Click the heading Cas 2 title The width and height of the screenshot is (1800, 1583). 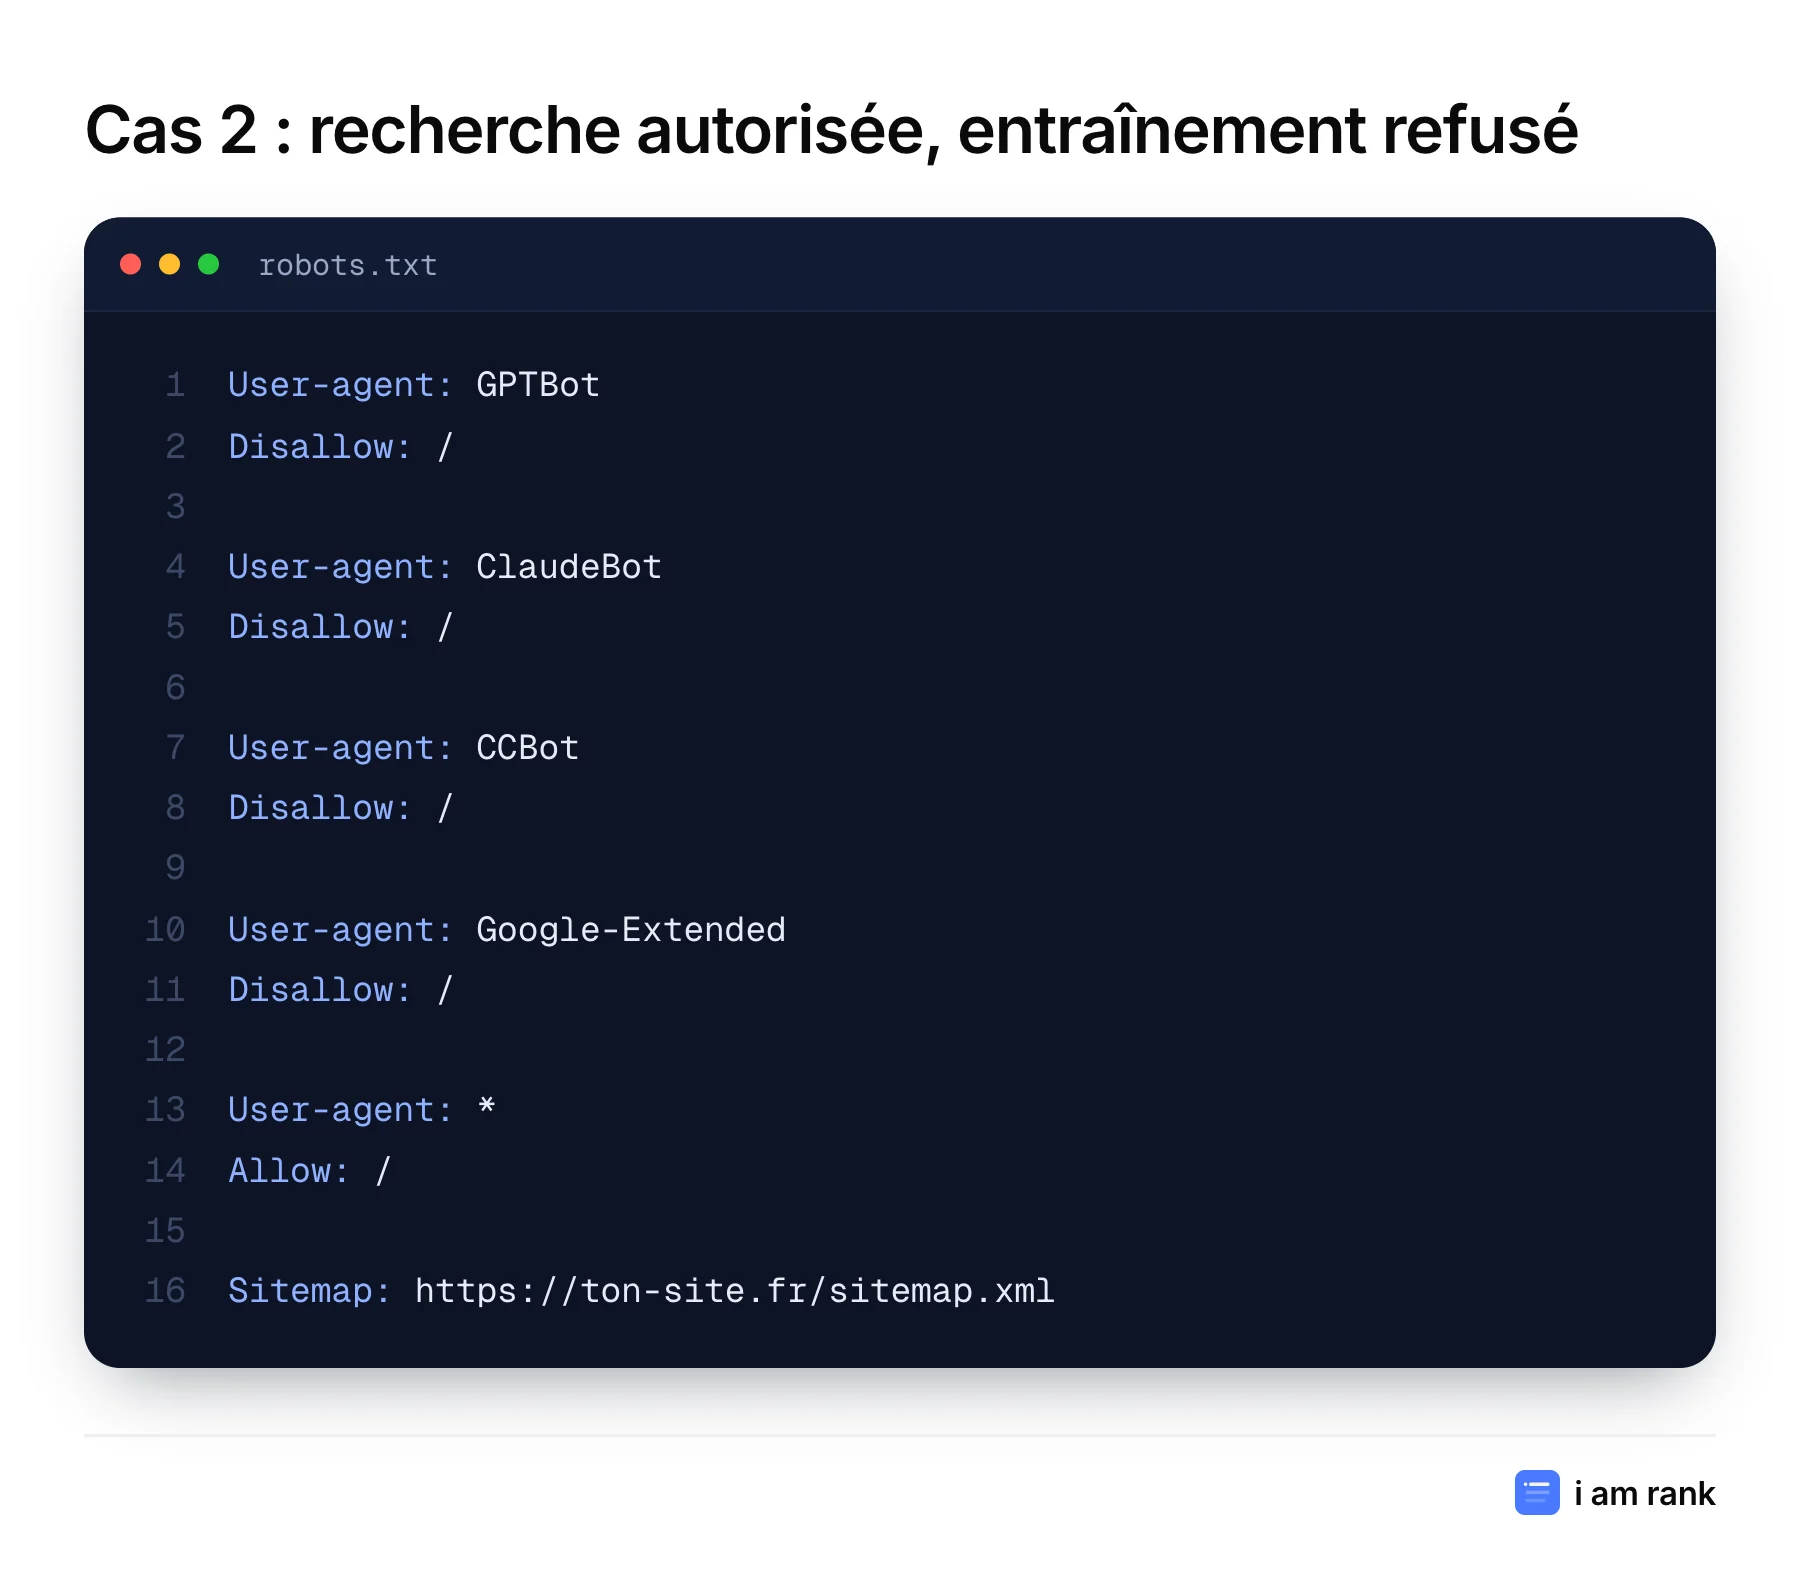click(x=831, y=130)
